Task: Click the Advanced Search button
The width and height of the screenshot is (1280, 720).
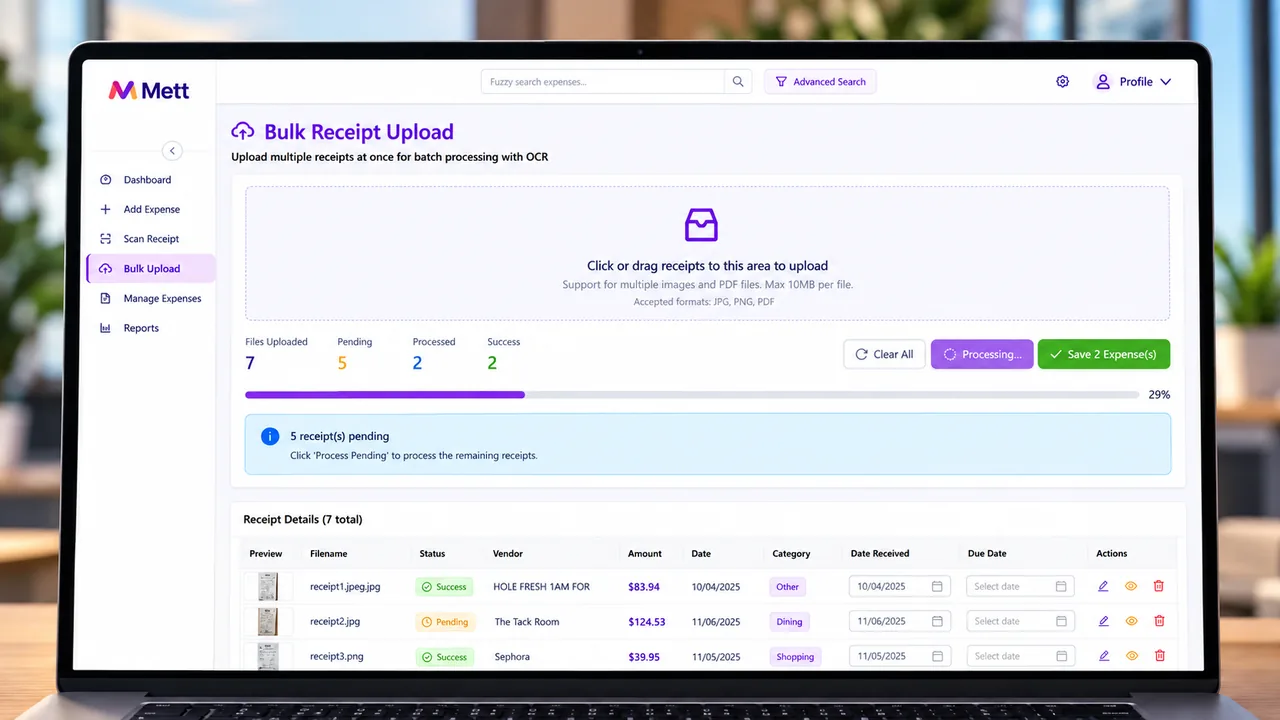Action: click(820, 82)
